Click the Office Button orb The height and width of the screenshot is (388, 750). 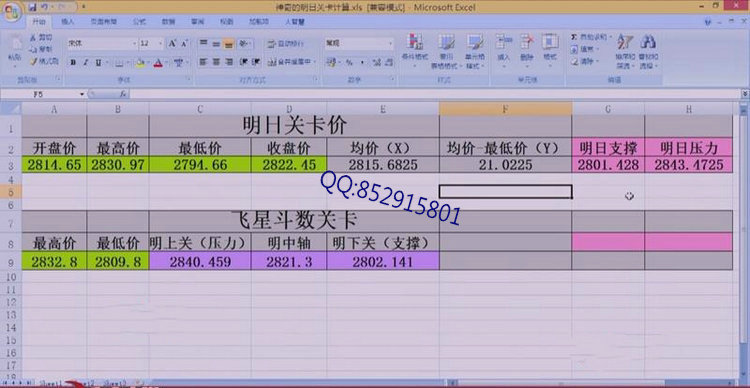click(12, 12)
